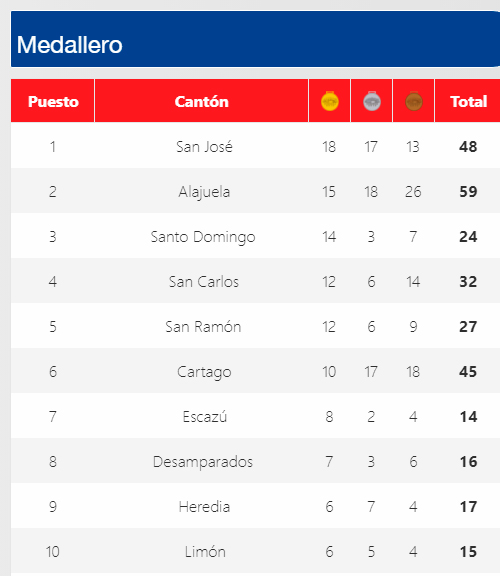Click the Cartago canton name
Image resolution: width=500 pixels, height=576 pixels.
pos(204,372)
